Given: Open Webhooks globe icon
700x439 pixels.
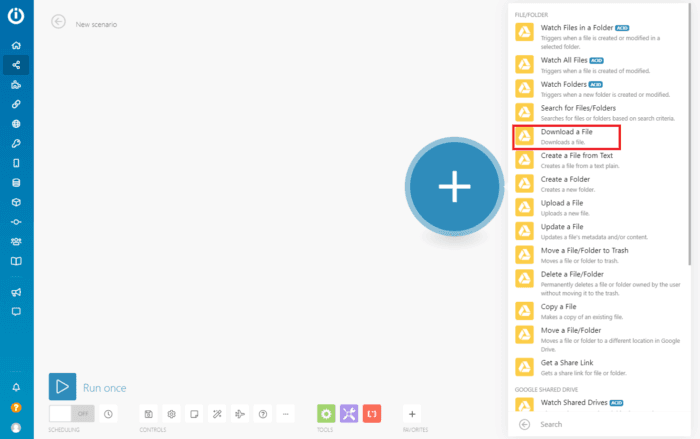Looking at the screenshot, I should [16, 124].
